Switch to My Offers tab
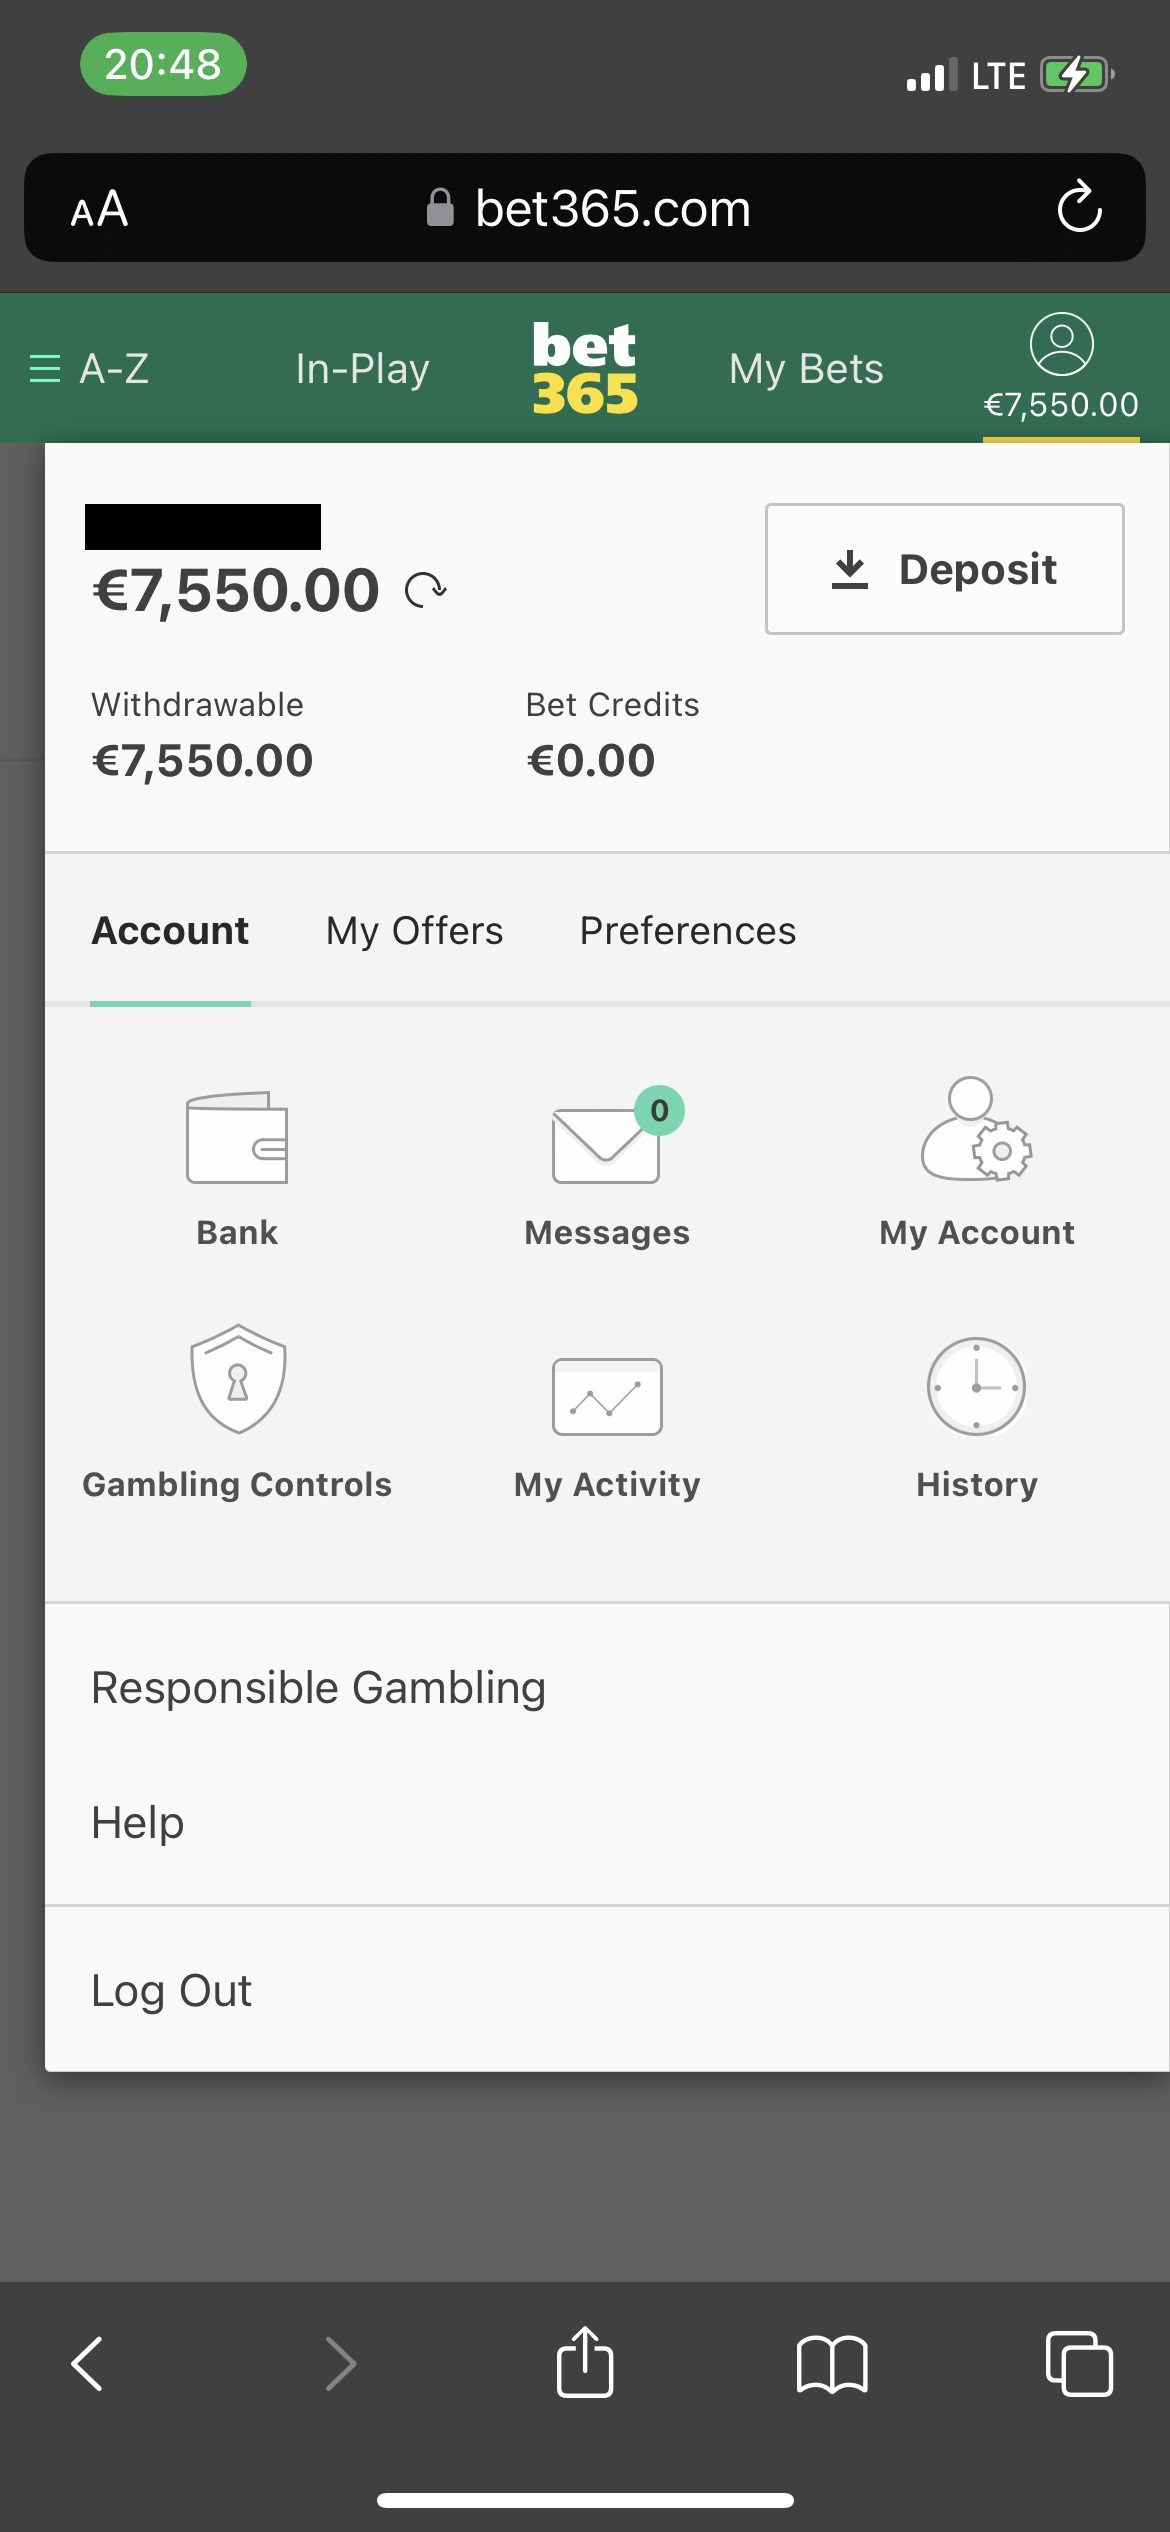Image resolution: width=1170 pixels, height=2532 pixels. point(414,931)
